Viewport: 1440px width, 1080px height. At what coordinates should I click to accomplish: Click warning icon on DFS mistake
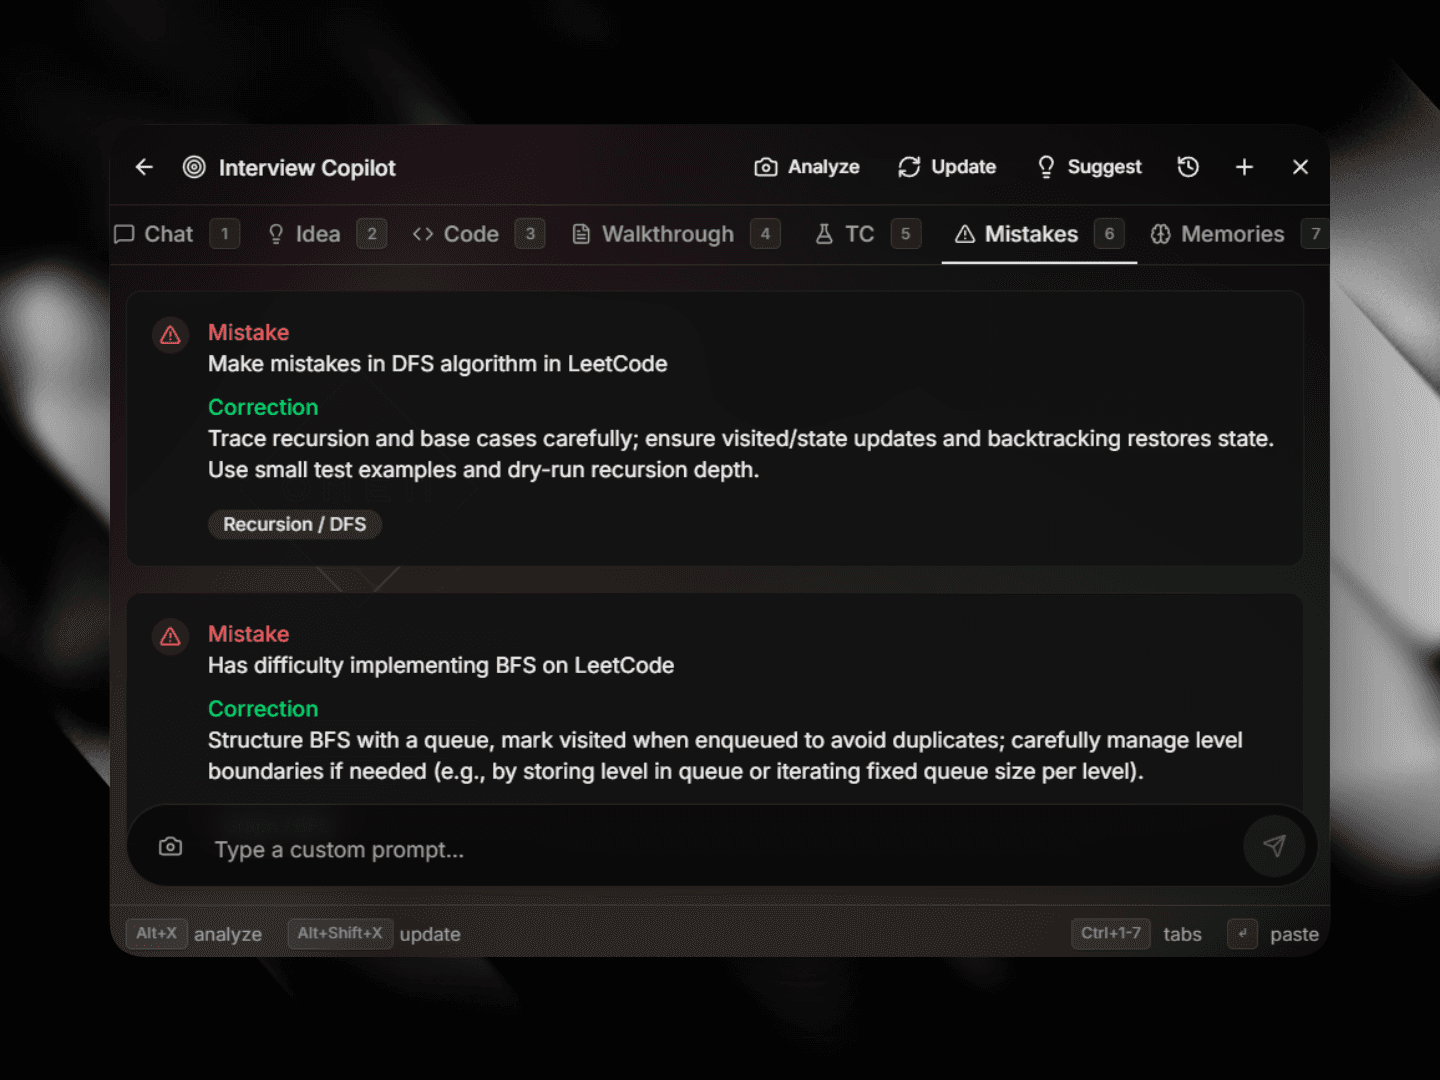click(171, 335)
